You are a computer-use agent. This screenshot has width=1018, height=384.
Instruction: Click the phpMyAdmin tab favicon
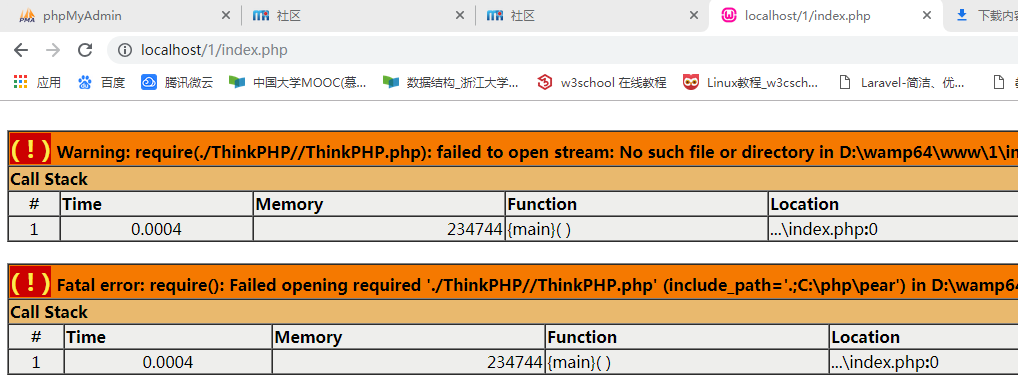[x=27, y=16]
